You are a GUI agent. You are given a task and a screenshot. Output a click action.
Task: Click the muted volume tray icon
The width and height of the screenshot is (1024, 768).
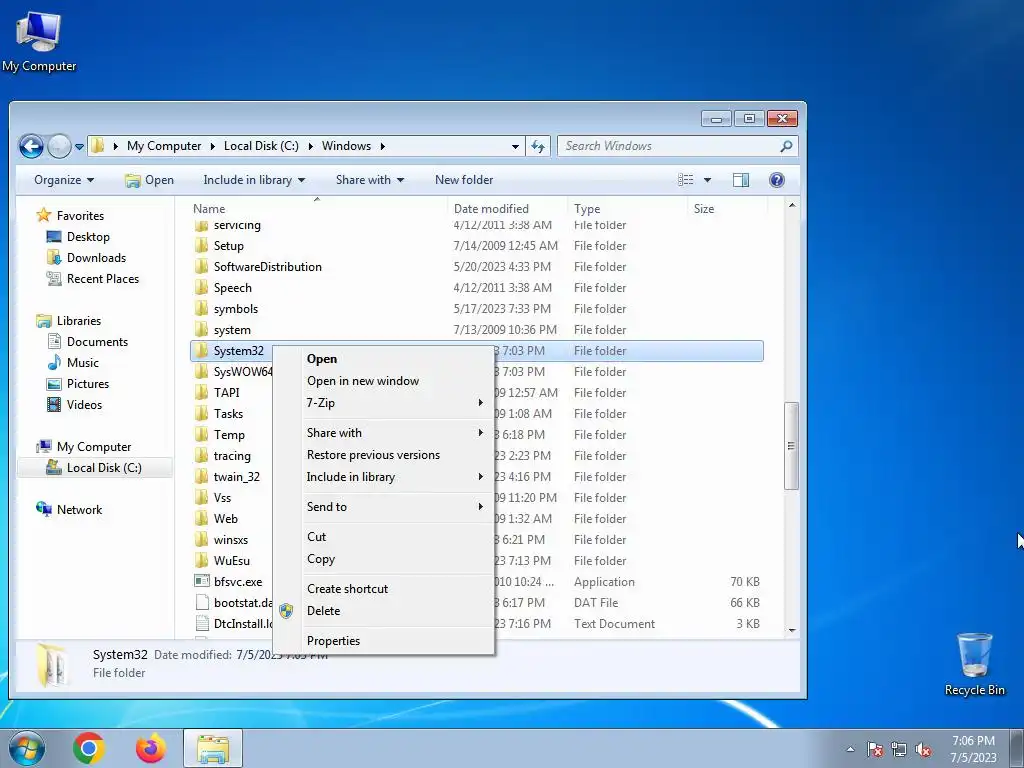[x=923, y=750]
